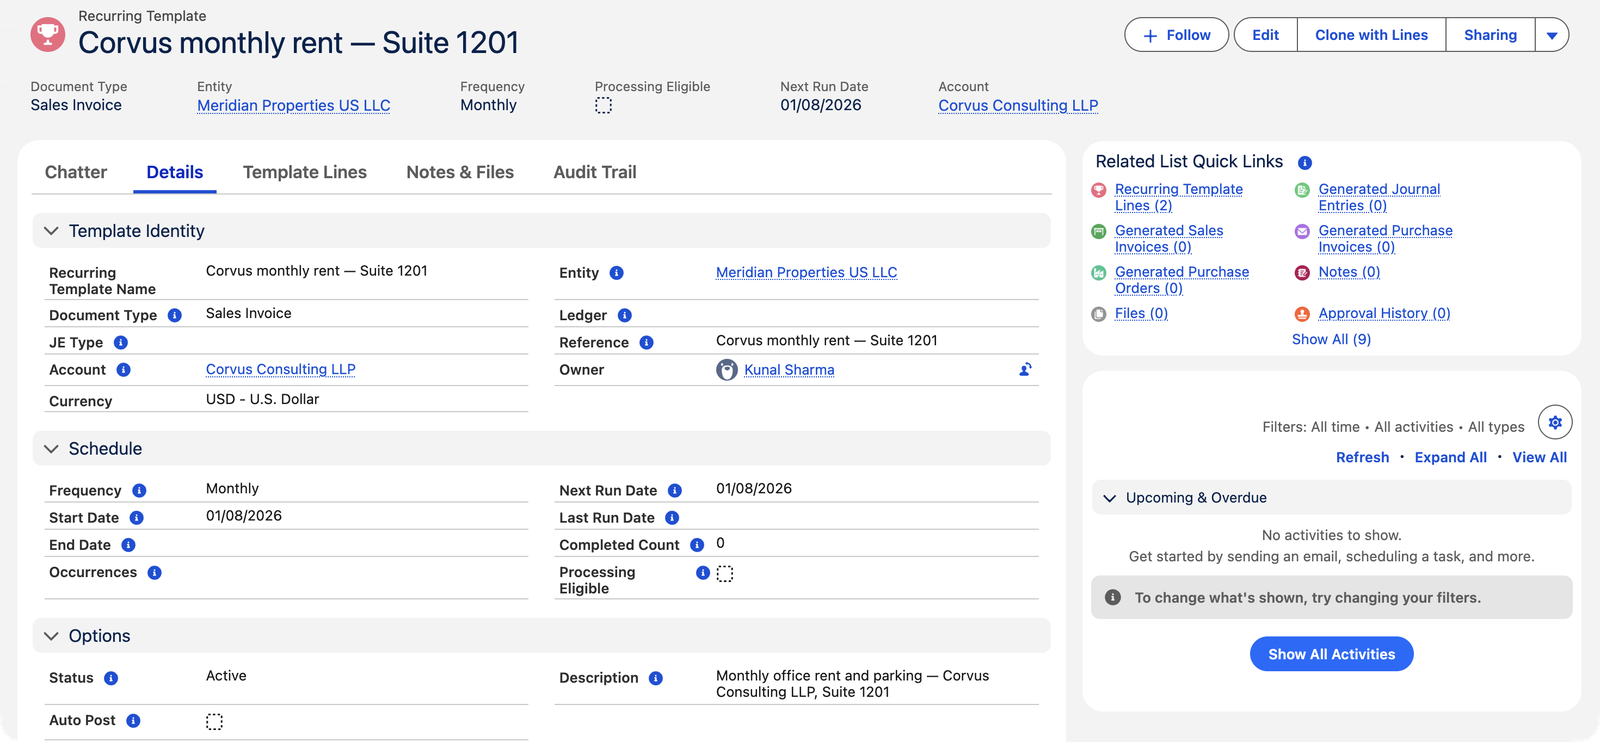Open Generated Sales Invoices (0) link
Viewport: 1600px width, 742px height.
1169,238
